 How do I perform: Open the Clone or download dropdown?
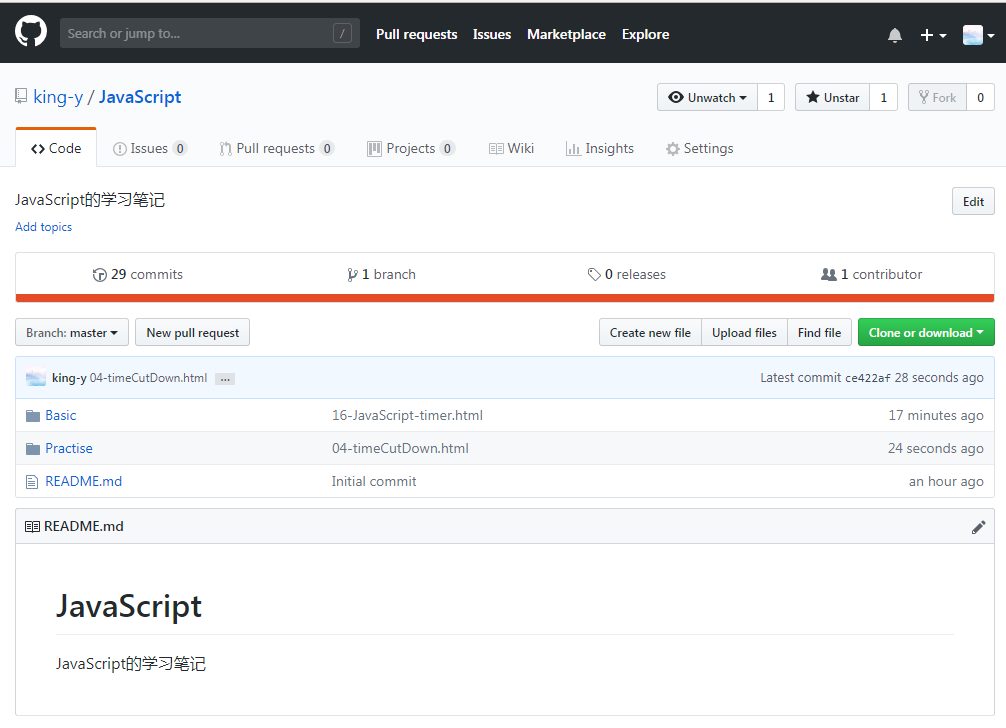(x=926, y=332)
